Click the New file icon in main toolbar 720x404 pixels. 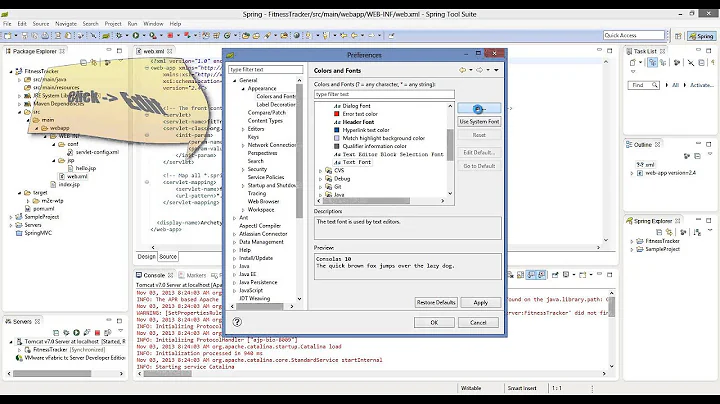click(x=8, y=35)
